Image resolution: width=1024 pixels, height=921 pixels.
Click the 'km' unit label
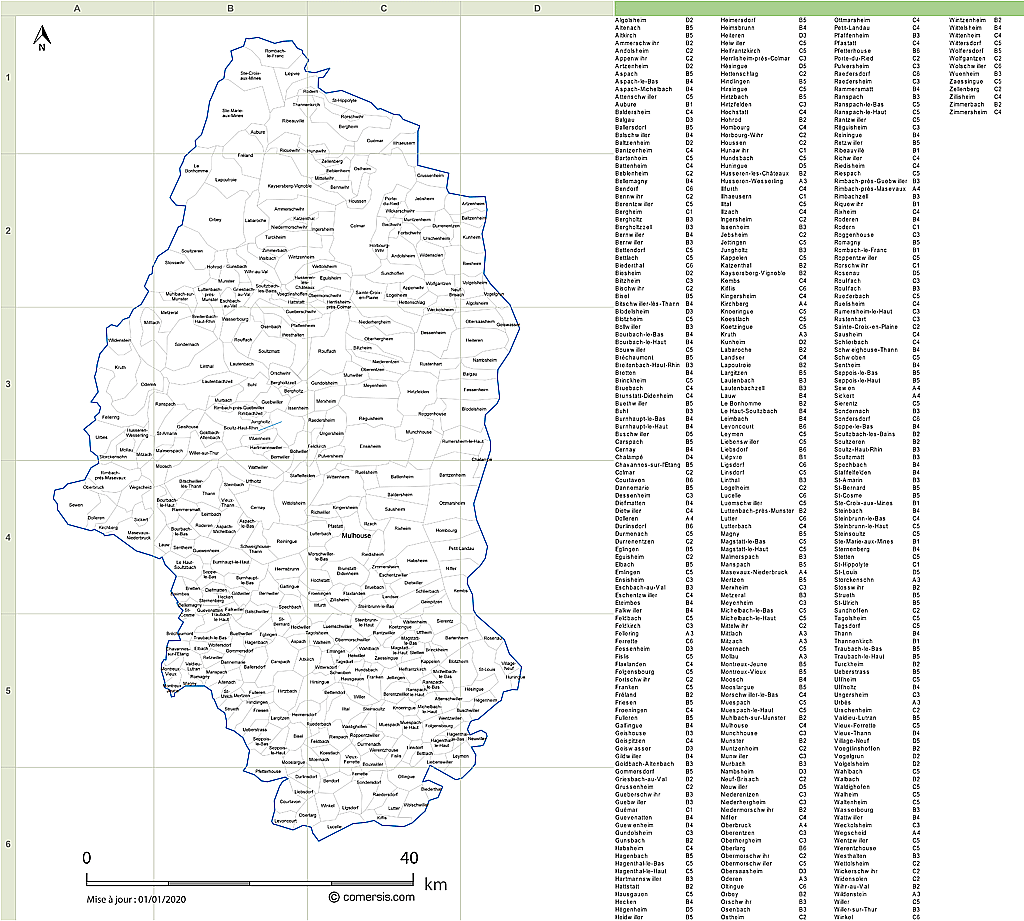click(x=436, y=884)
